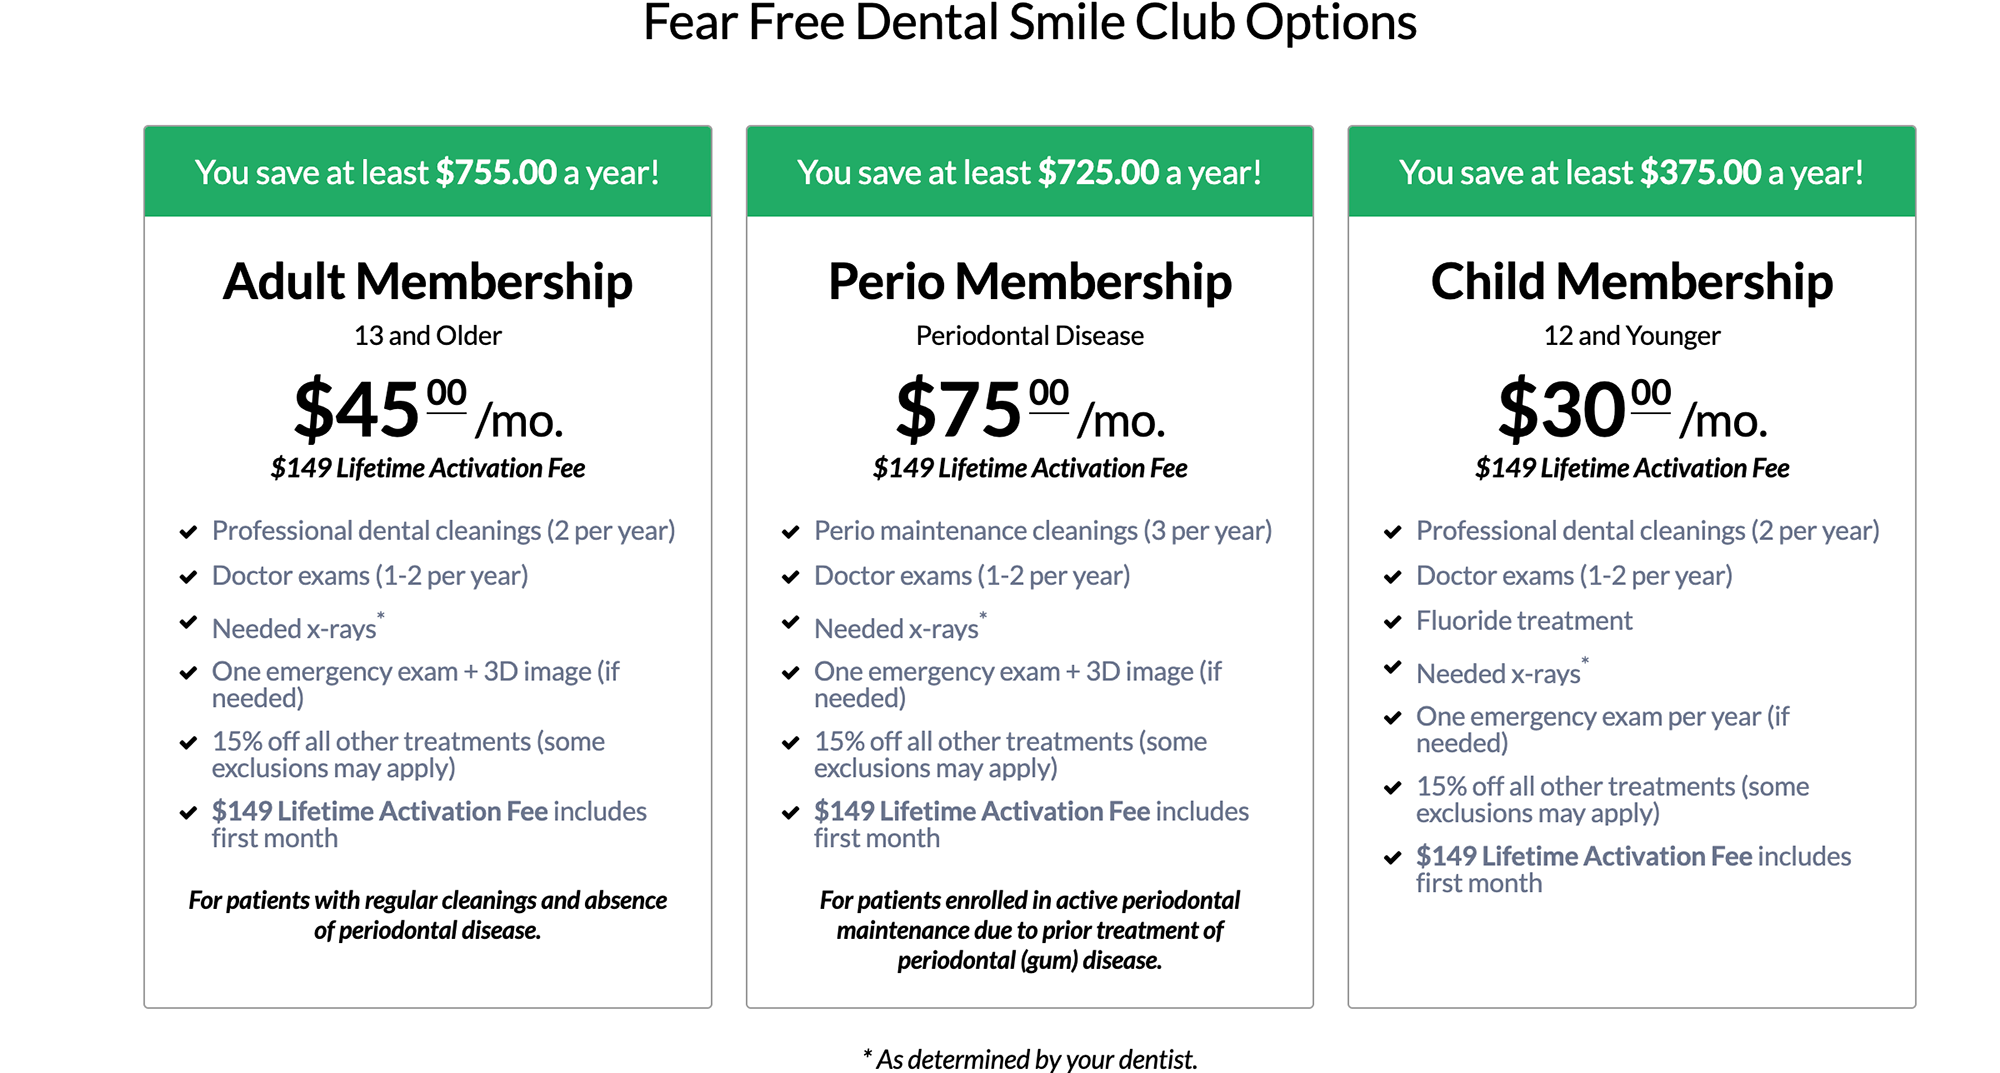Click checkmark by Perio Lifetime Activation Fee item
This screenshot has height=1073, width=2000.
pyautogui.click(x=790, y=813)
